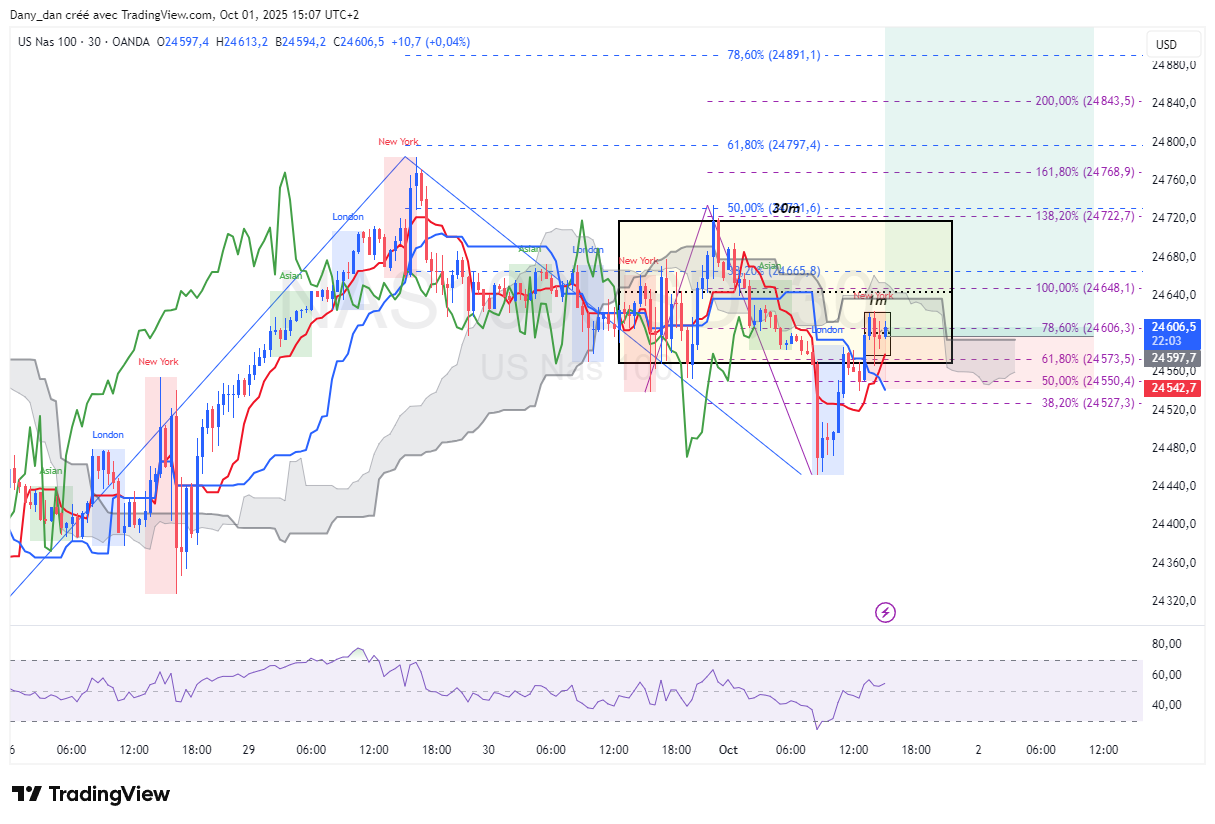Click the gray price tag 24597,7
The width and height of the screenshot is (1215, 824).
coord(1174,357)
